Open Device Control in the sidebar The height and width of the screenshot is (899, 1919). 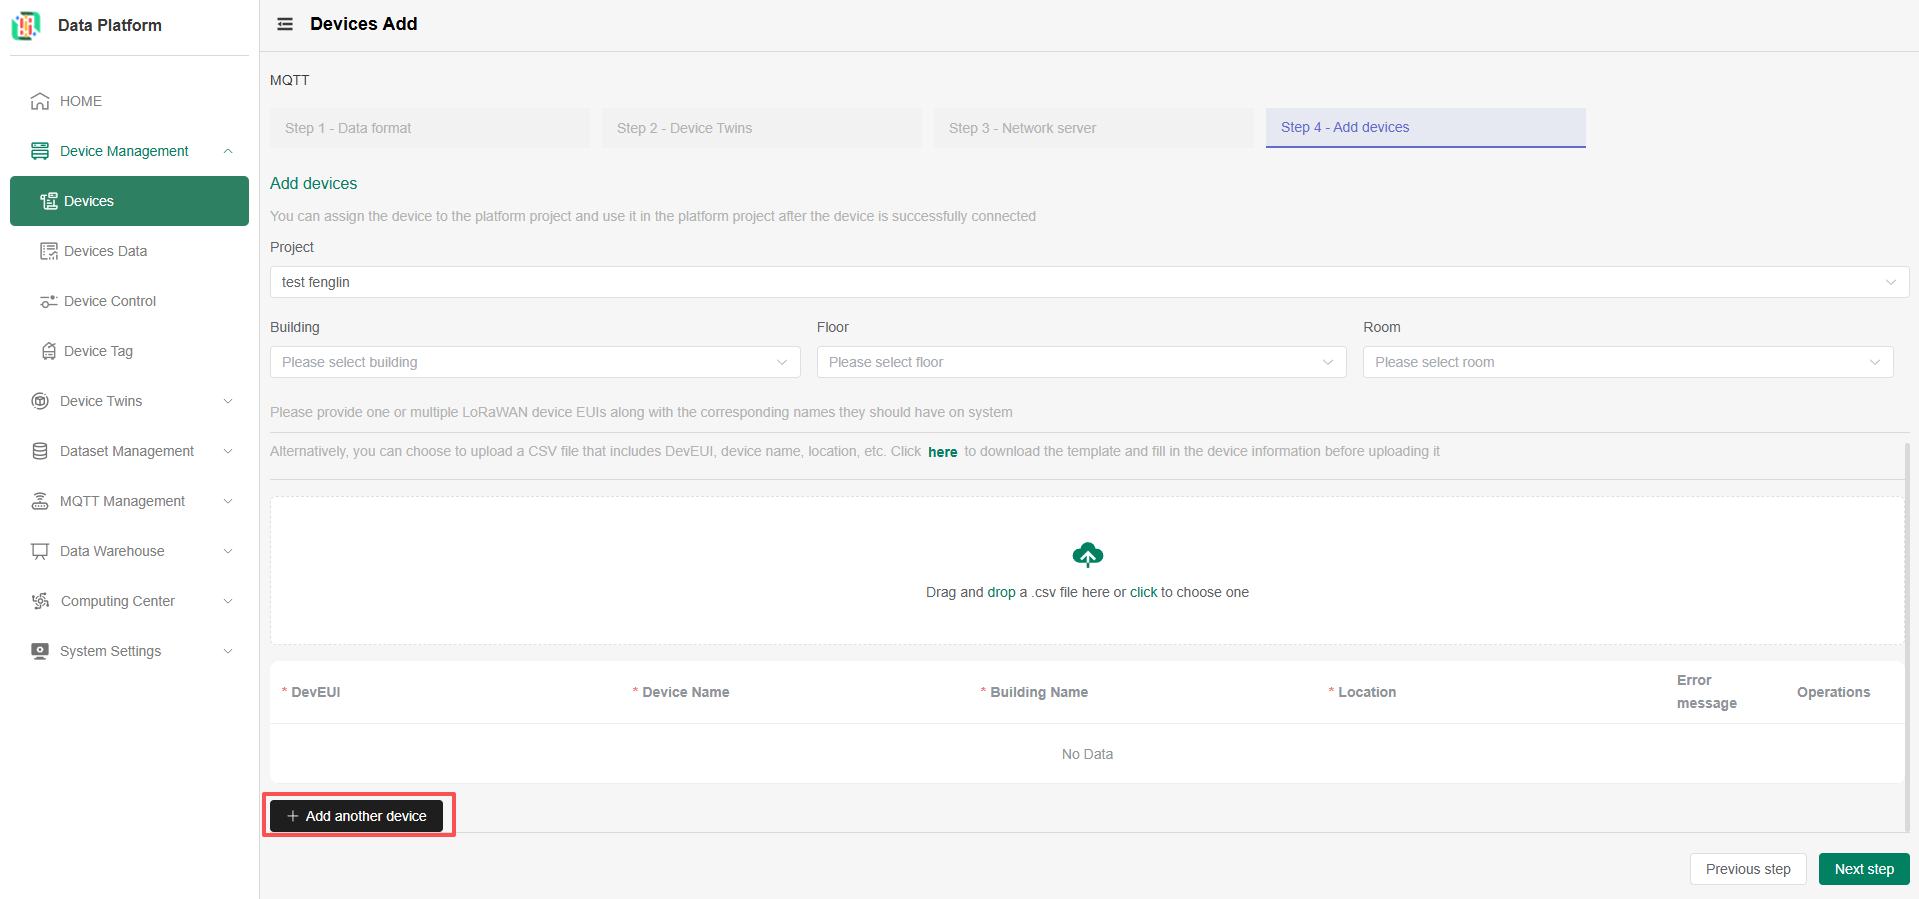click(129, 301)
